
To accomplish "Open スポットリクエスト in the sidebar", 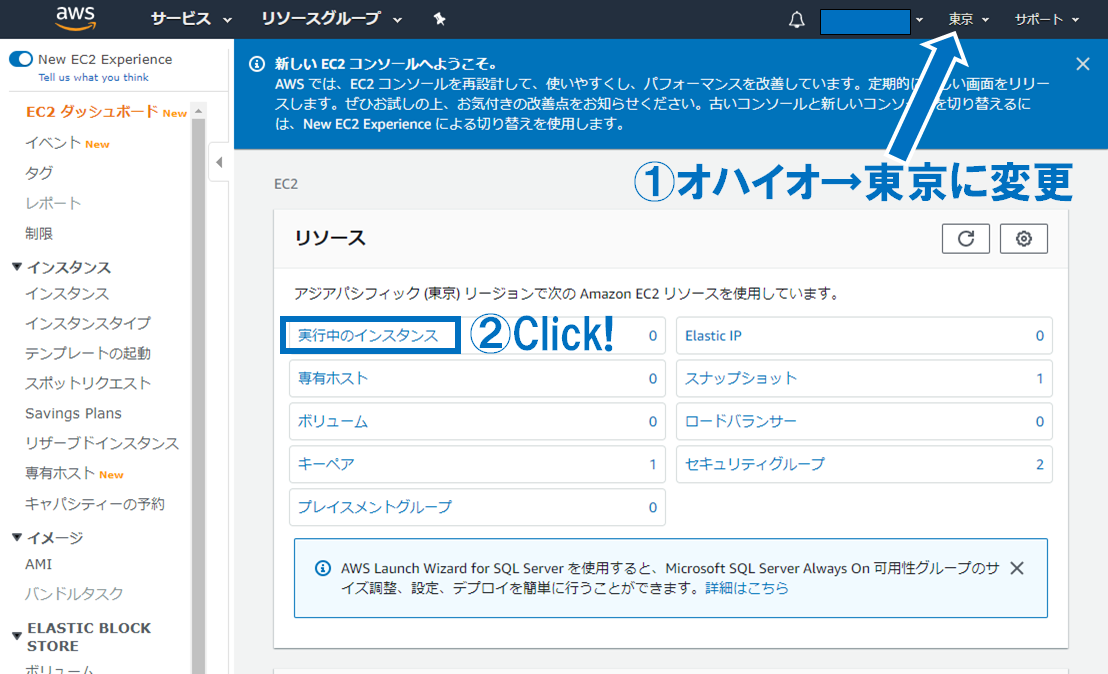I will point(88,384).
